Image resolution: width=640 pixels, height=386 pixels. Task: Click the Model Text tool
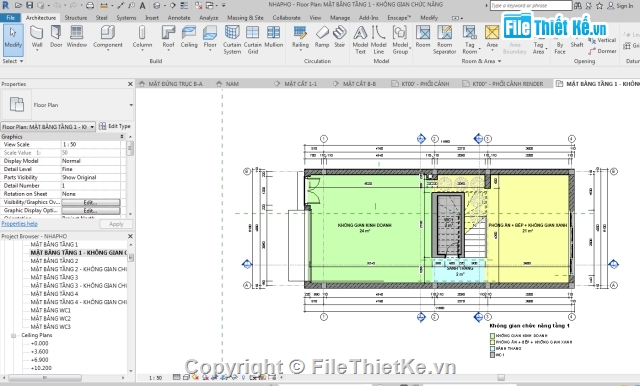coord(360,40)
